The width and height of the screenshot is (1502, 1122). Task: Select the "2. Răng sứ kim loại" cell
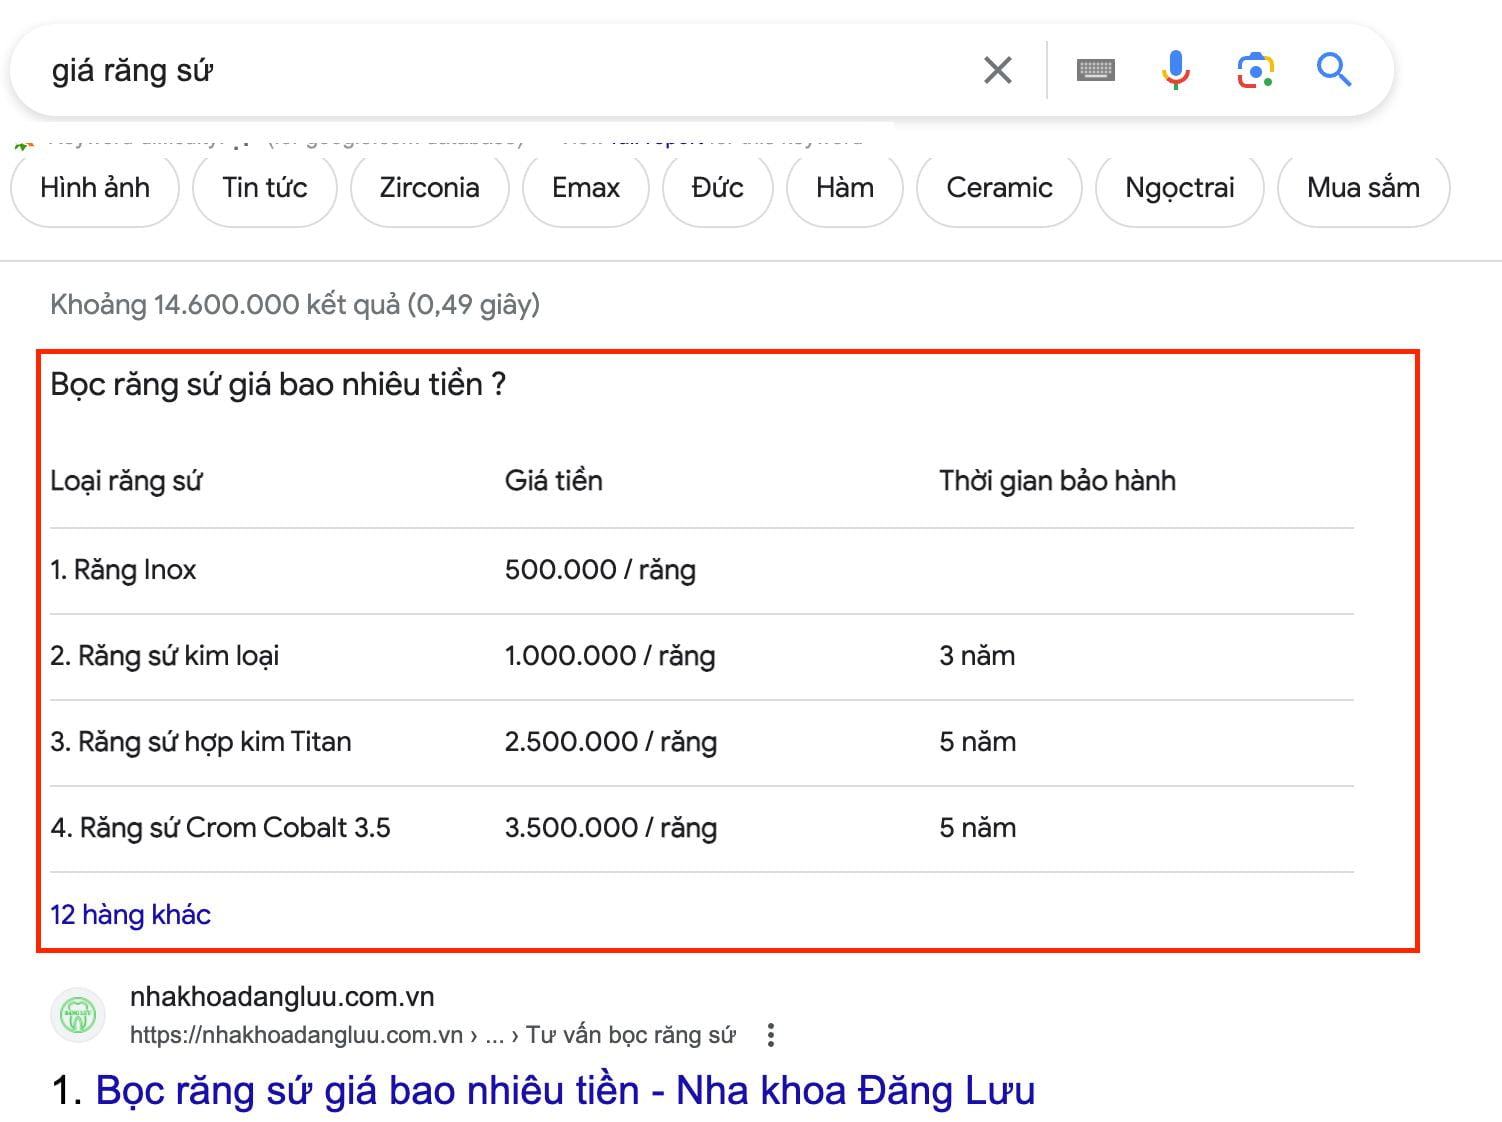tap(165, 656)
